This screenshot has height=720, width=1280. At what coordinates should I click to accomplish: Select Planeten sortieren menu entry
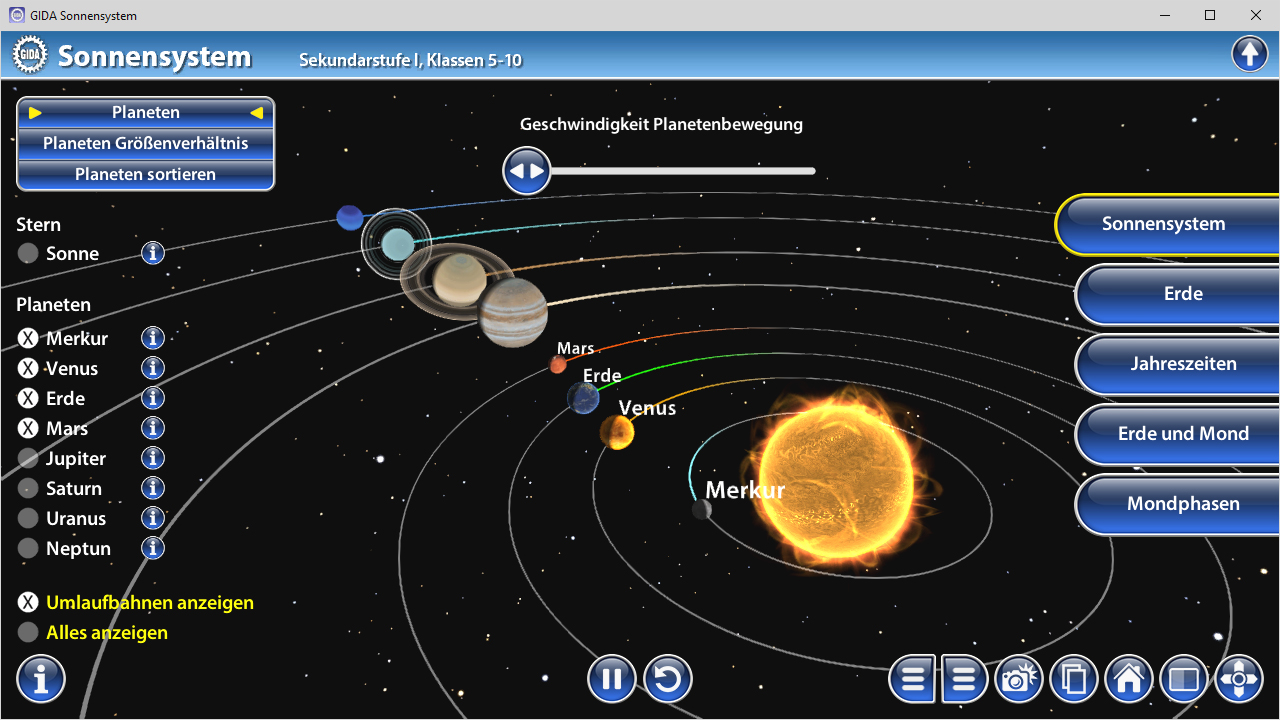coord(145,174)
